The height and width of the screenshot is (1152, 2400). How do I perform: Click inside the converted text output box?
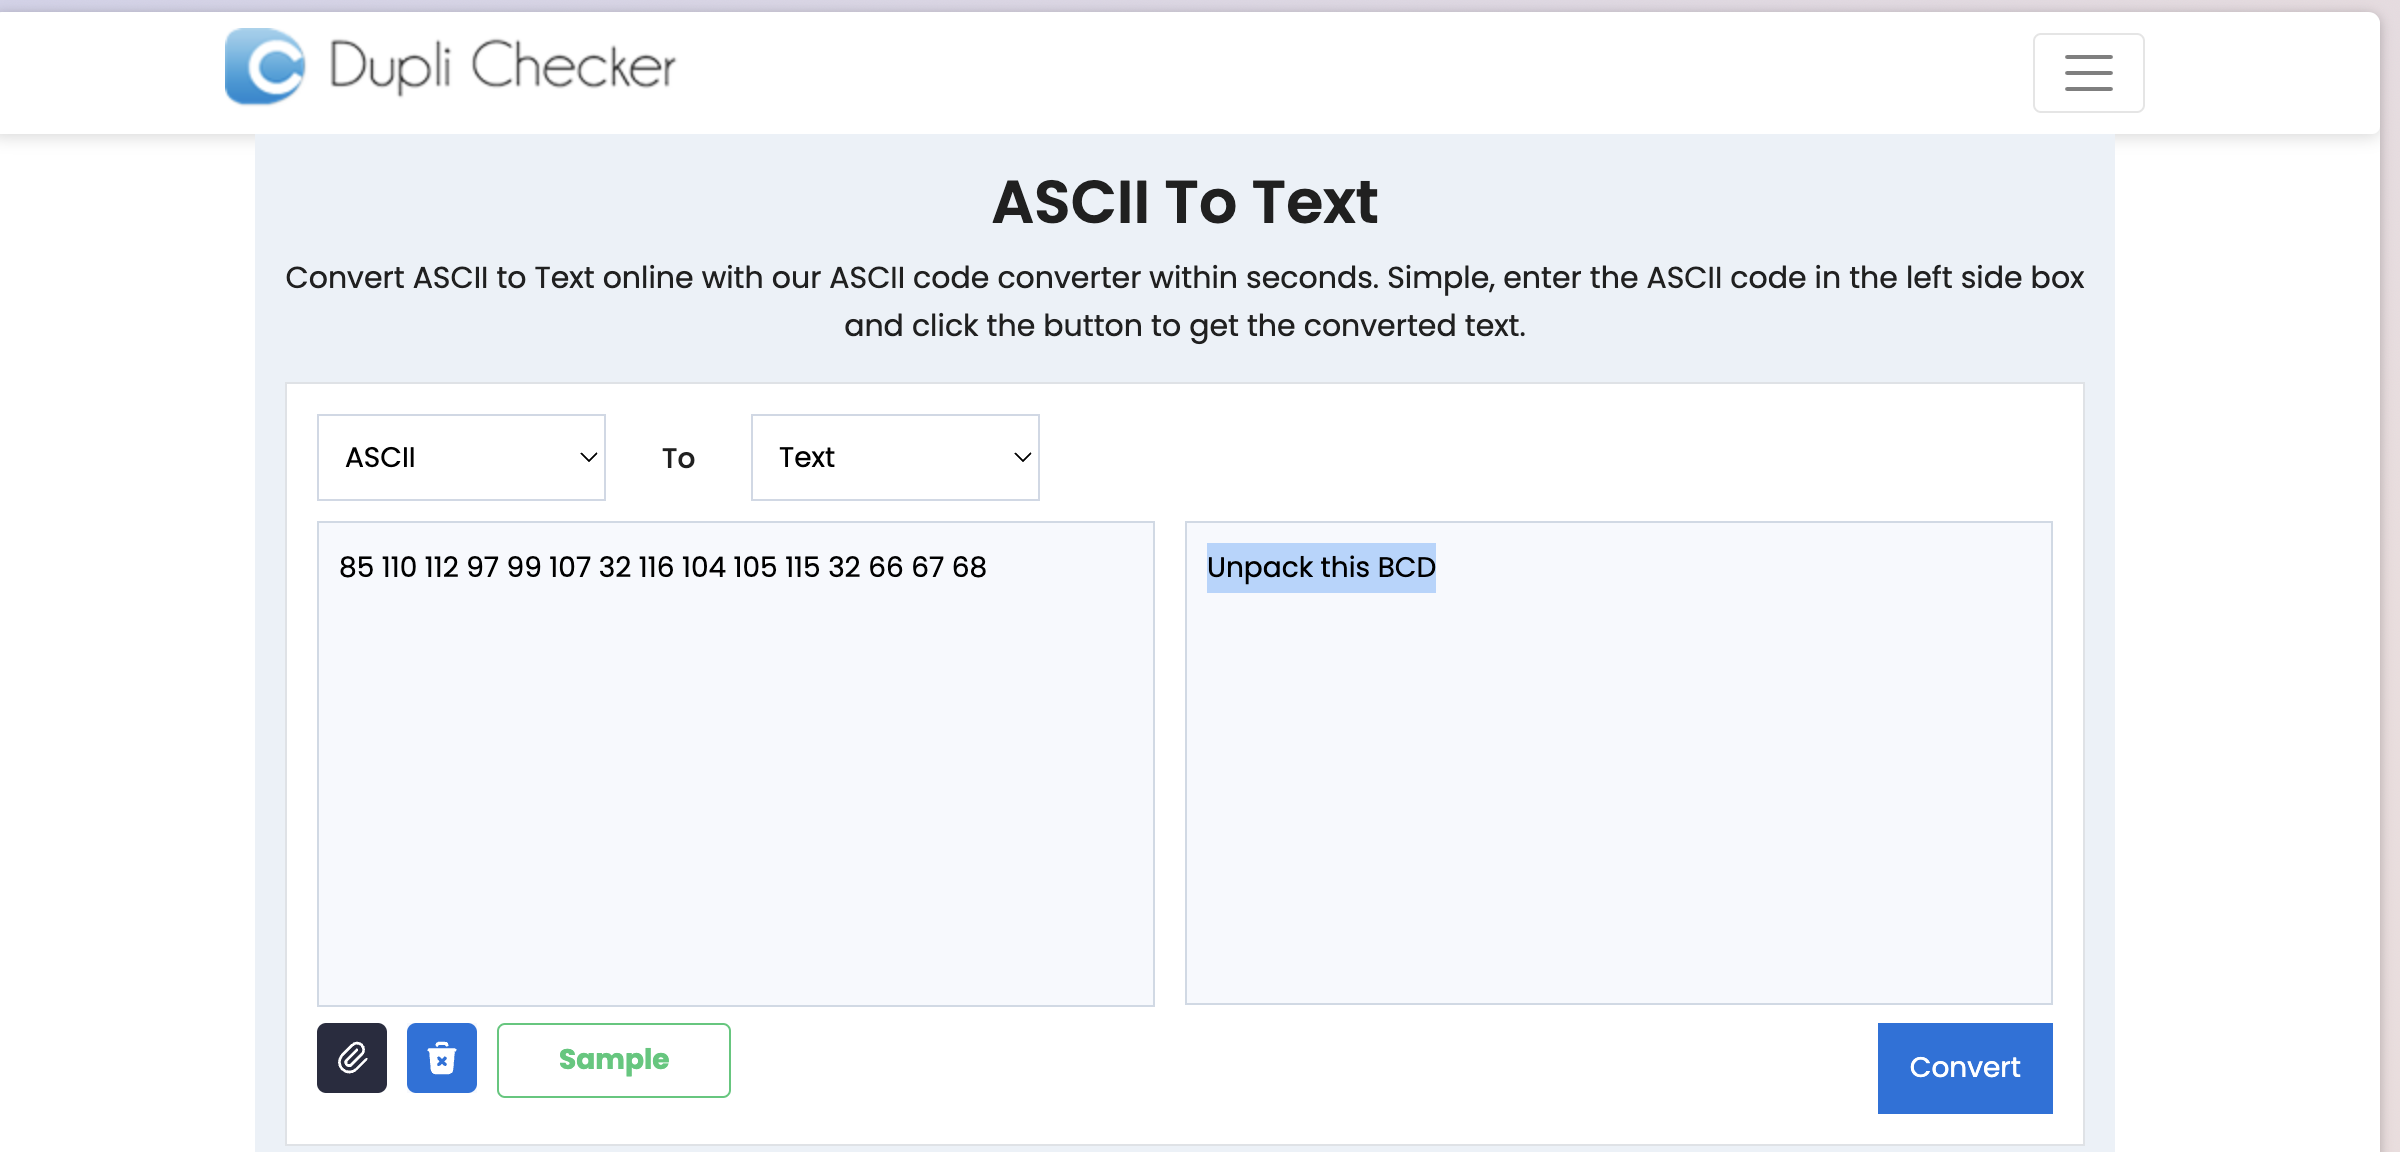click(x=1619, y=763)
